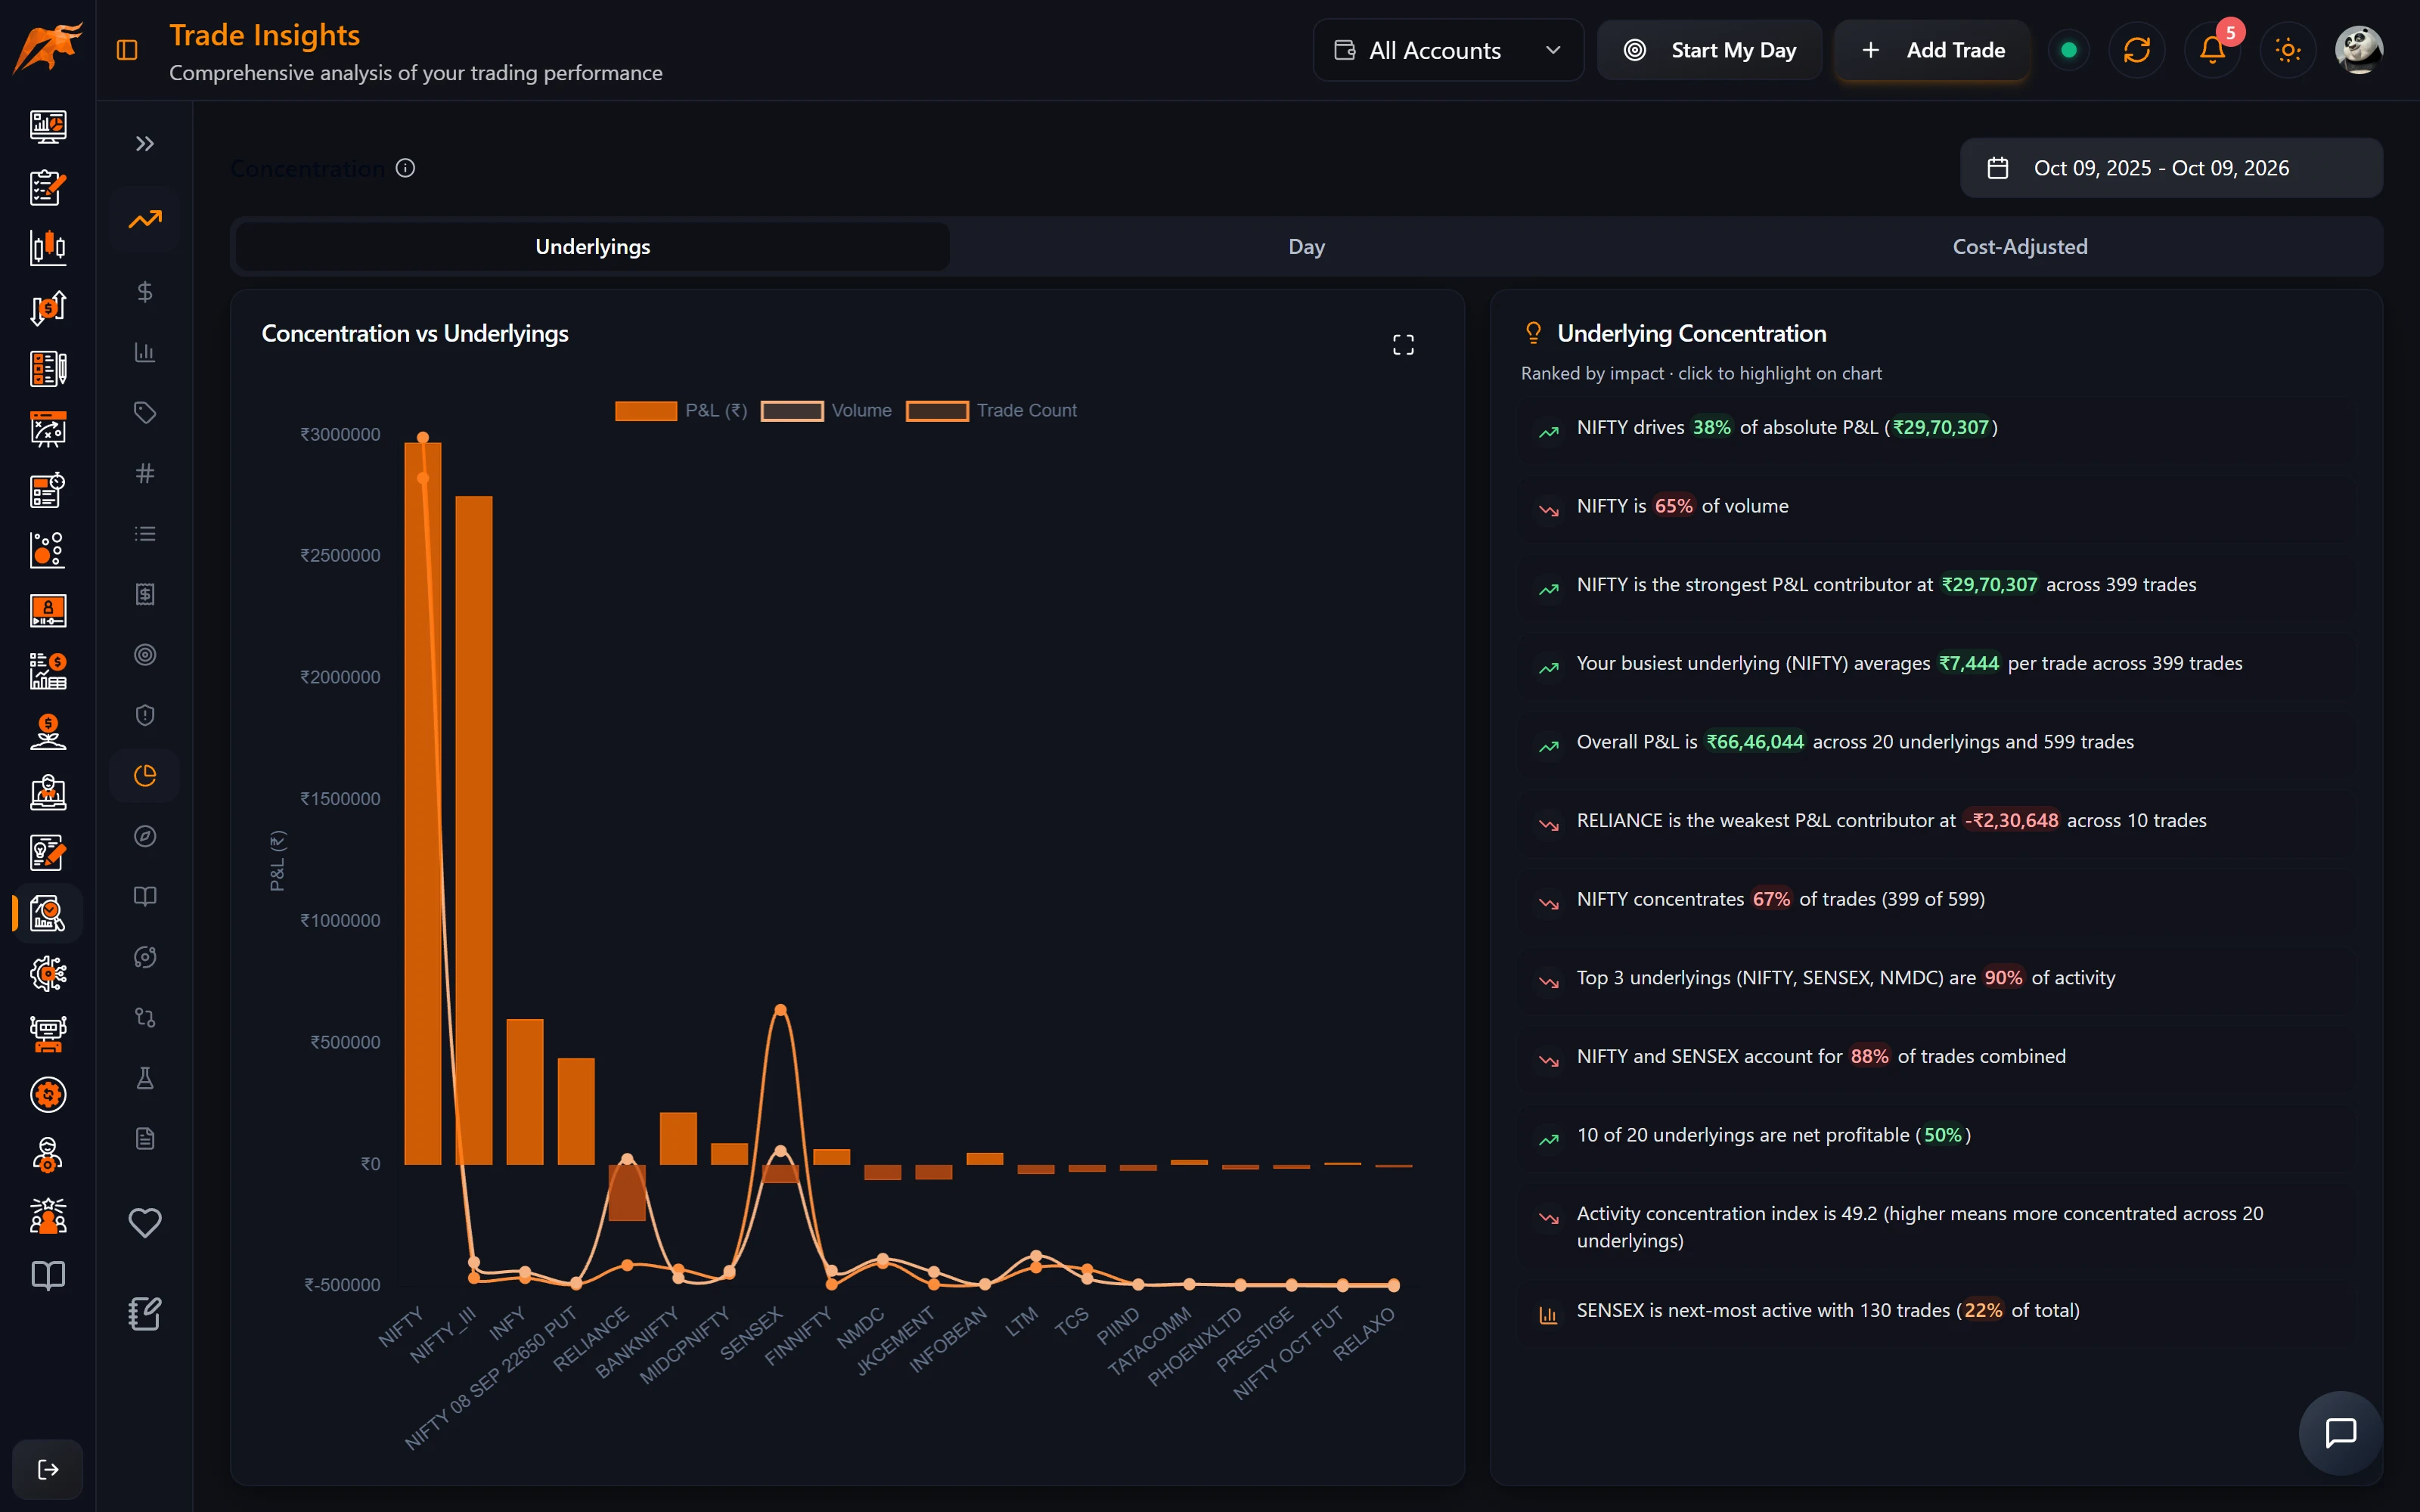The image size is (2420, 1512).
Task: Select the tag icon in secondary sidebar
Action: 145,413
